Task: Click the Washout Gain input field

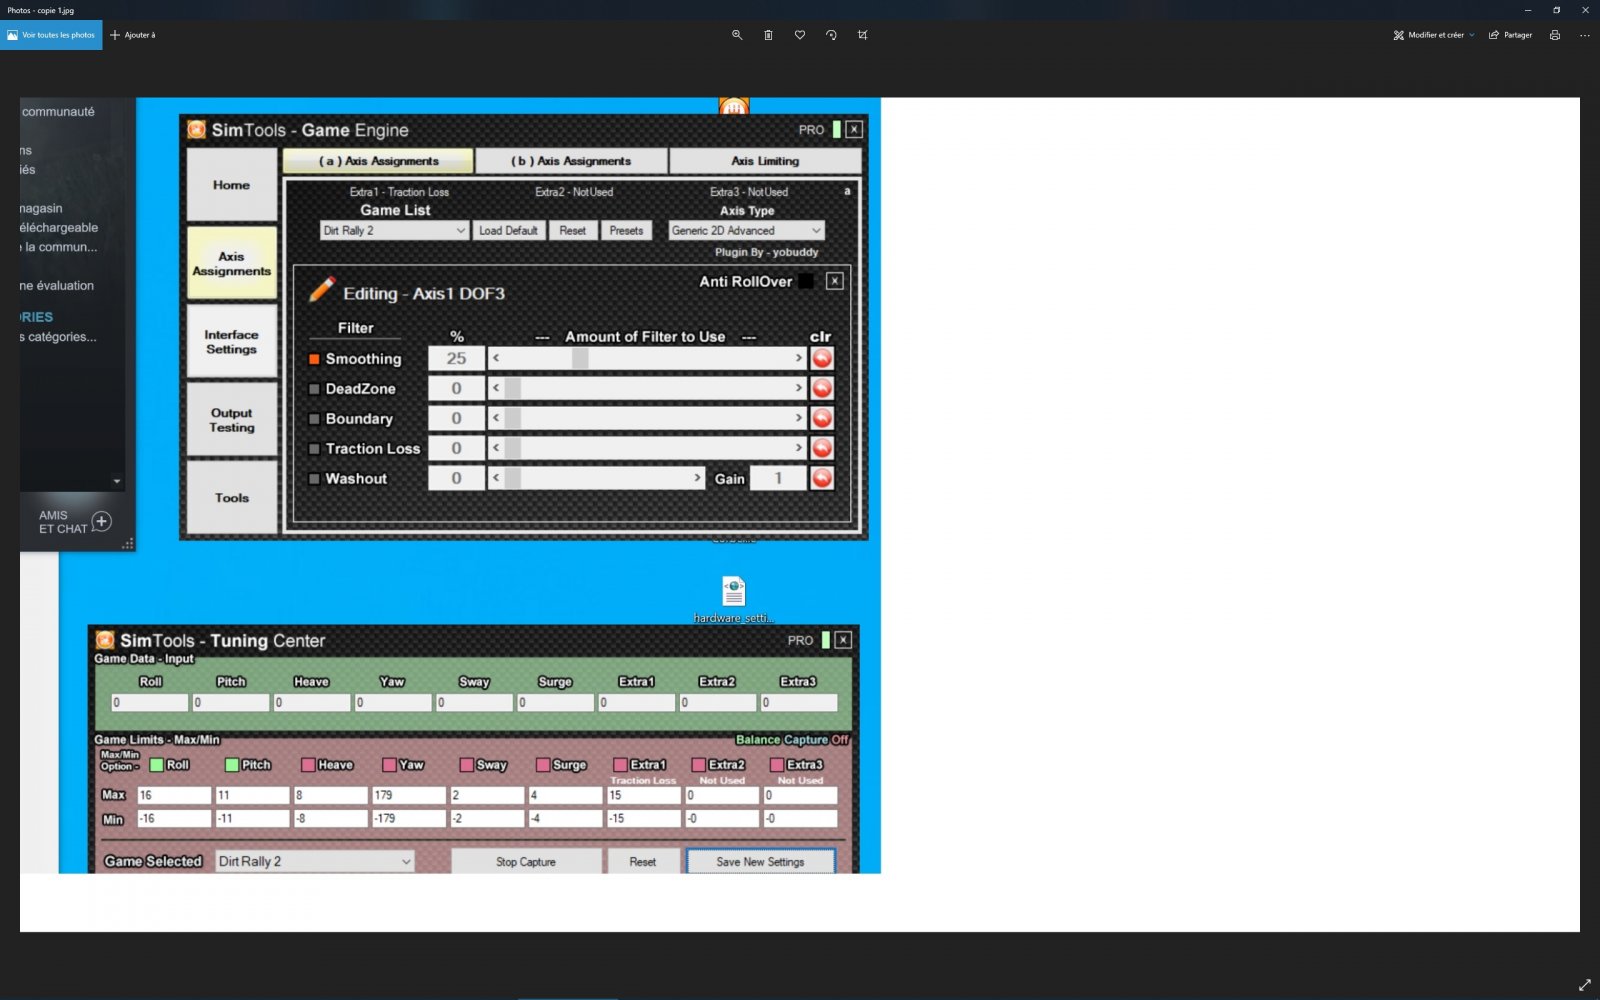Action: tap(778, 479)
